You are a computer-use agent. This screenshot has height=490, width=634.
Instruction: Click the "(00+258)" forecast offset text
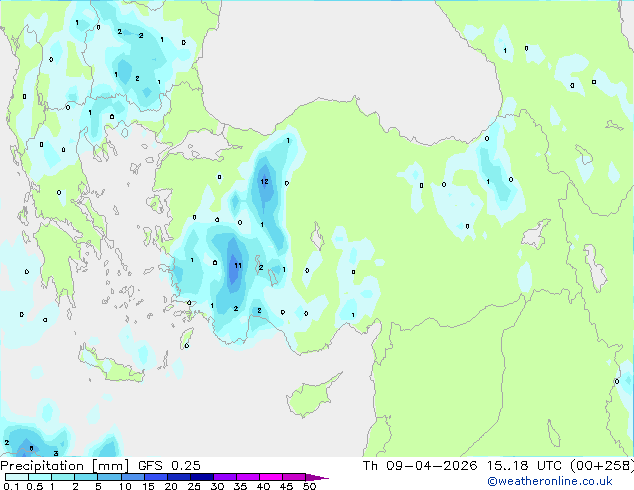[602, 466]
